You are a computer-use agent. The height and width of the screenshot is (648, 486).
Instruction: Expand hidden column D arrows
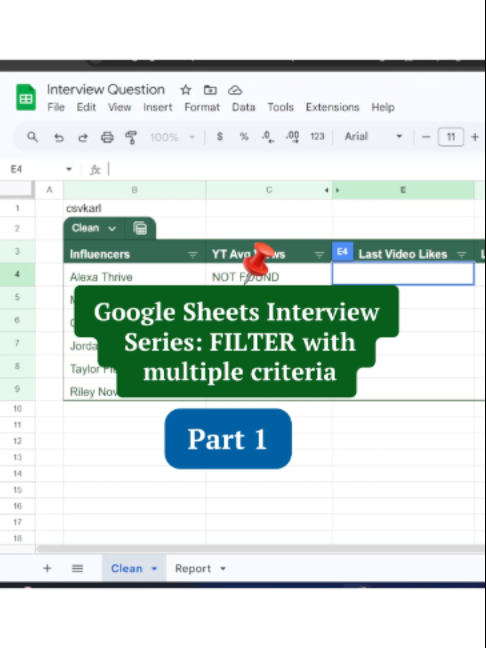pyautogui.click(x=332, y=190)
